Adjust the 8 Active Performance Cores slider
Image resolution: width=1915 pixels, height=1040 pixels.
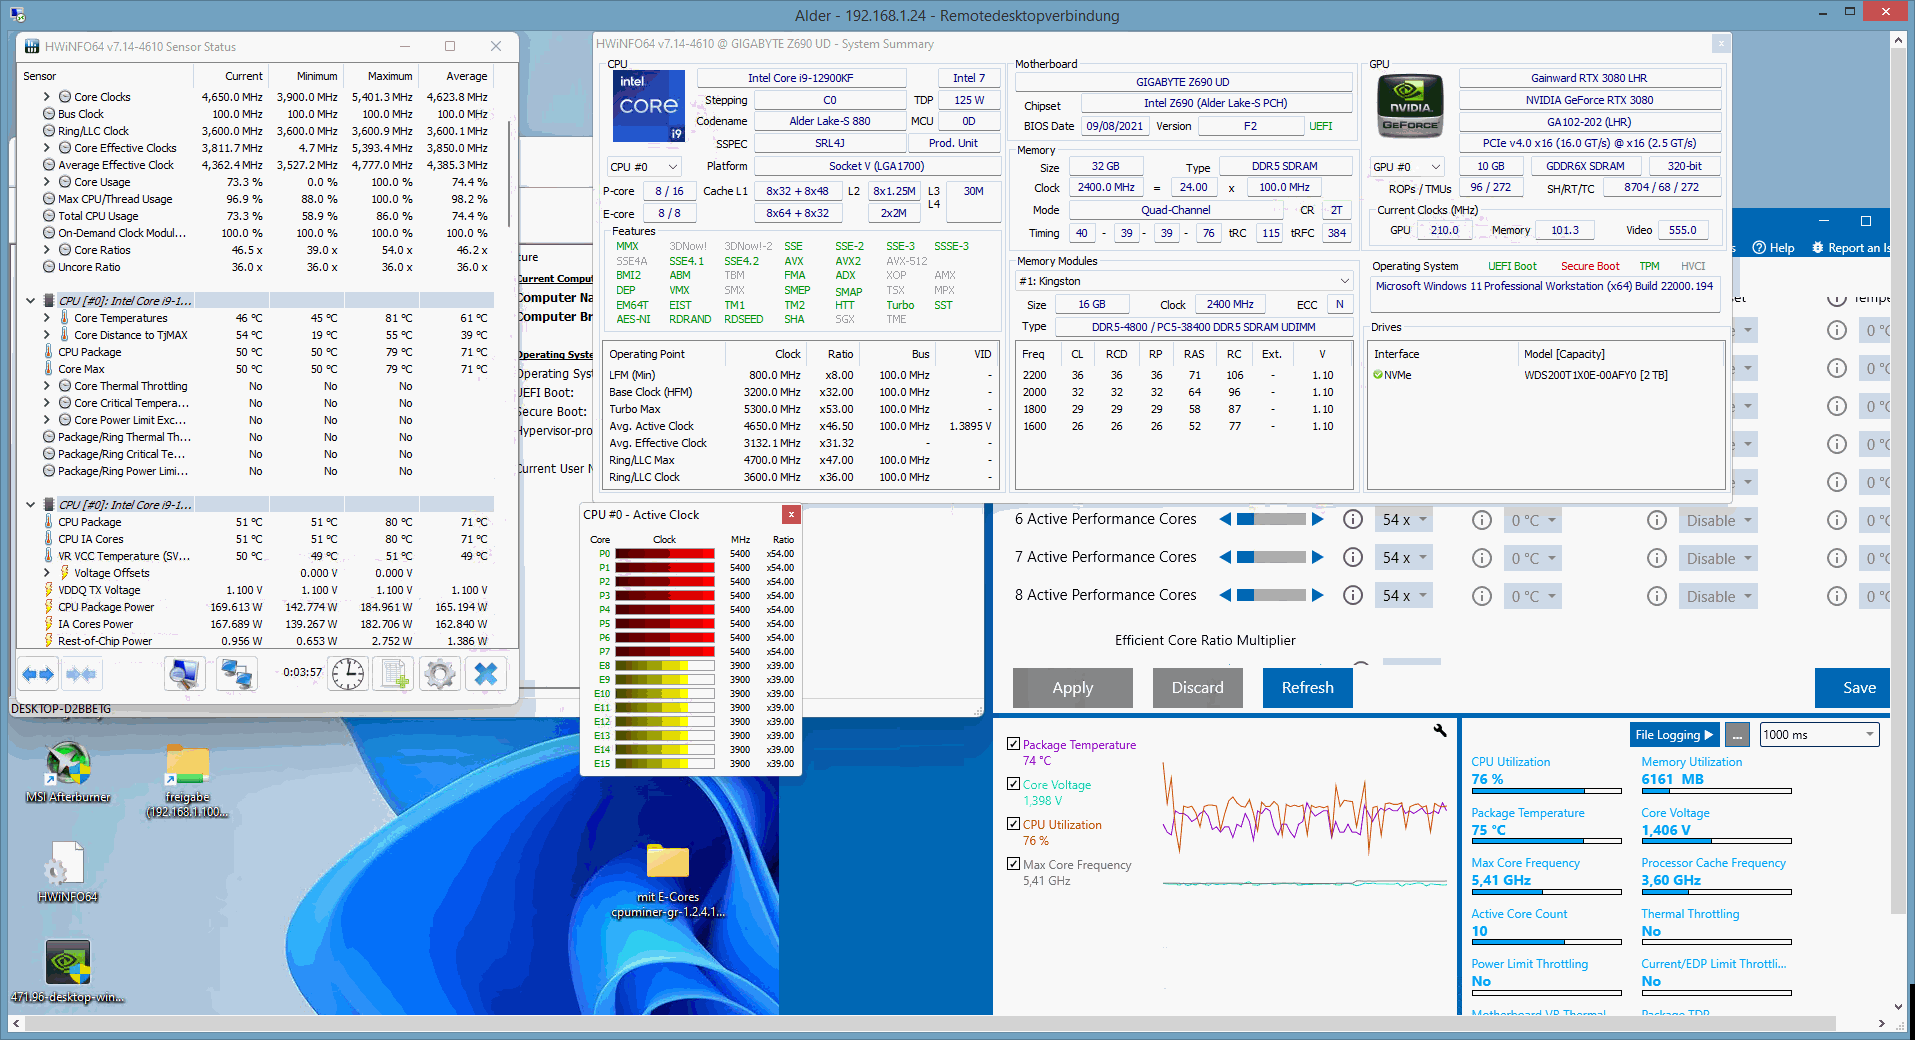(1271, 595)
